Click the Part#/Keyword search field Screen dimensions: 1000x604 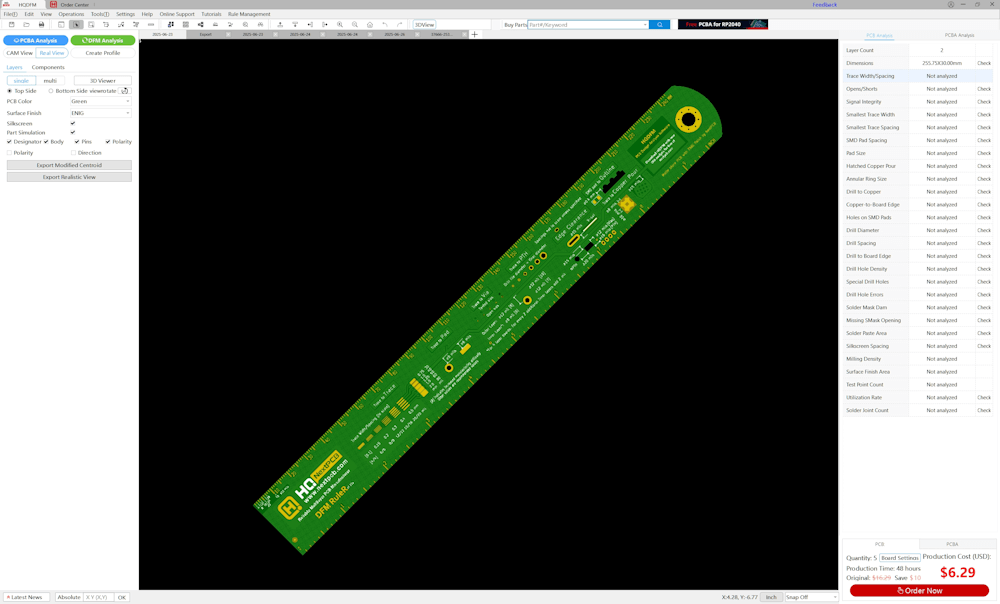point(587,25)
